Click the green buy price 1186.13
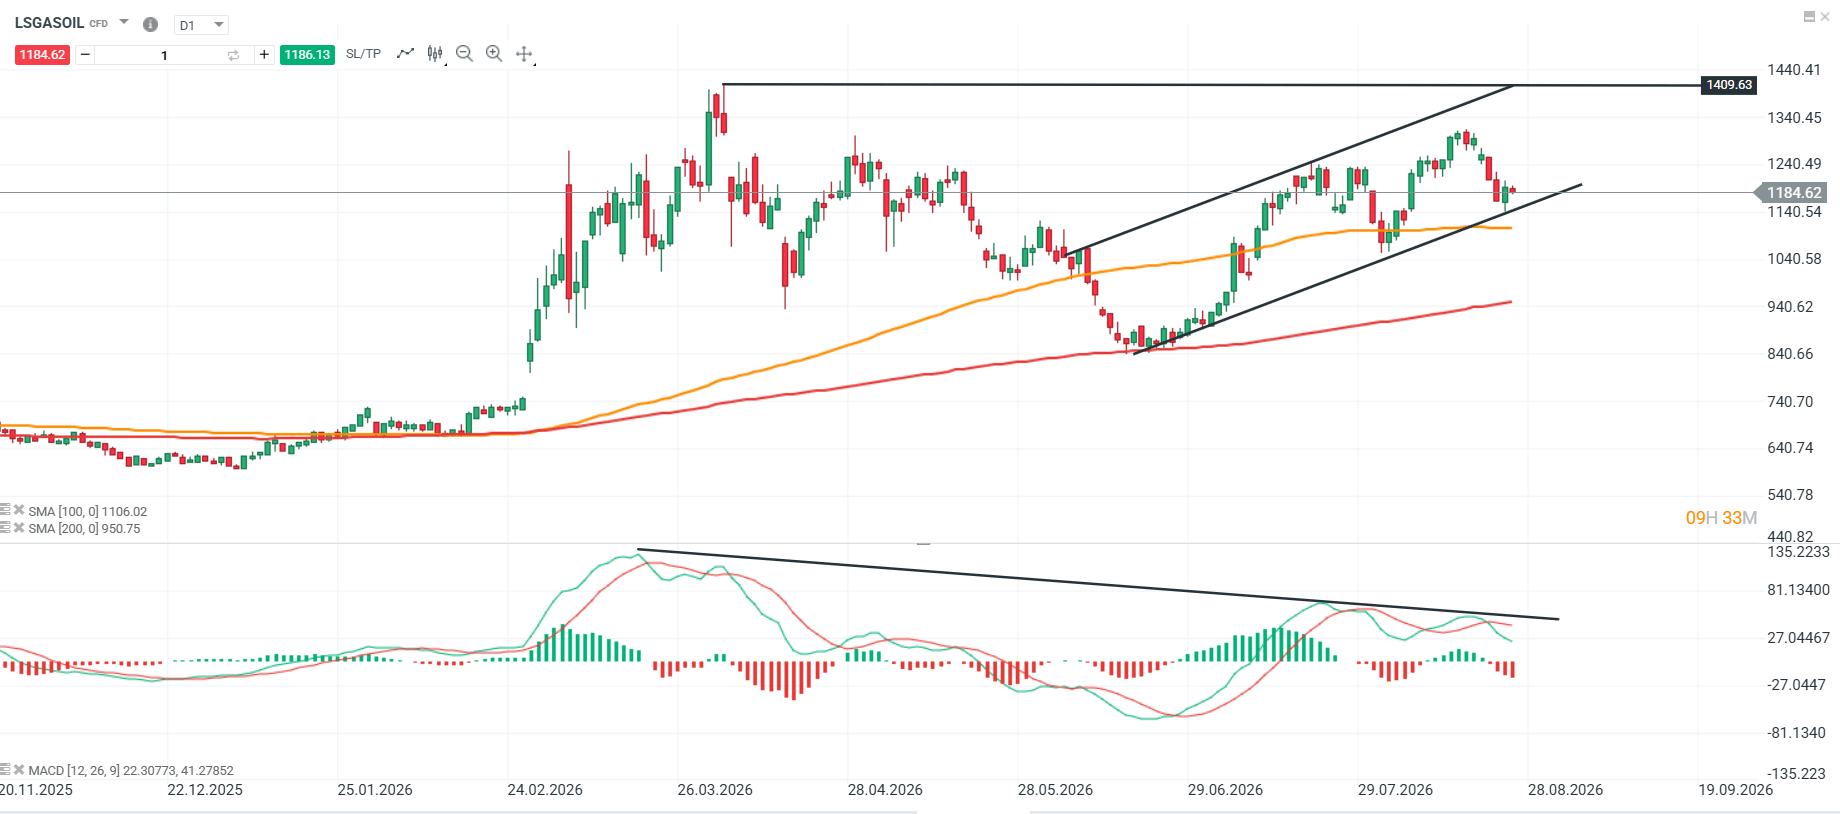1840x814 pixels. click(307, 55)
